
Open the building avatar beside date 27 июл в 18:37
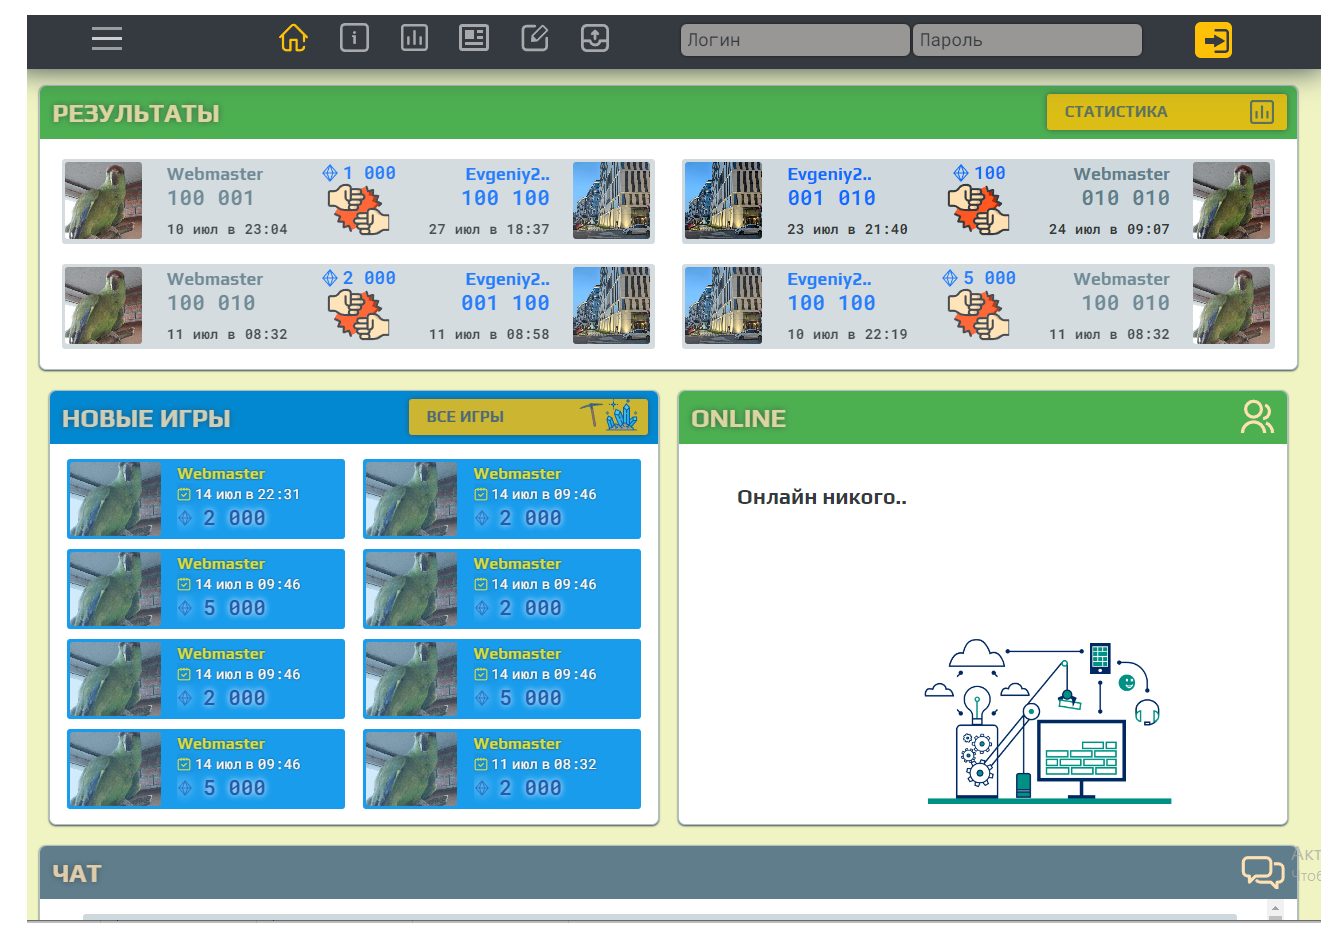click(612, 201)
